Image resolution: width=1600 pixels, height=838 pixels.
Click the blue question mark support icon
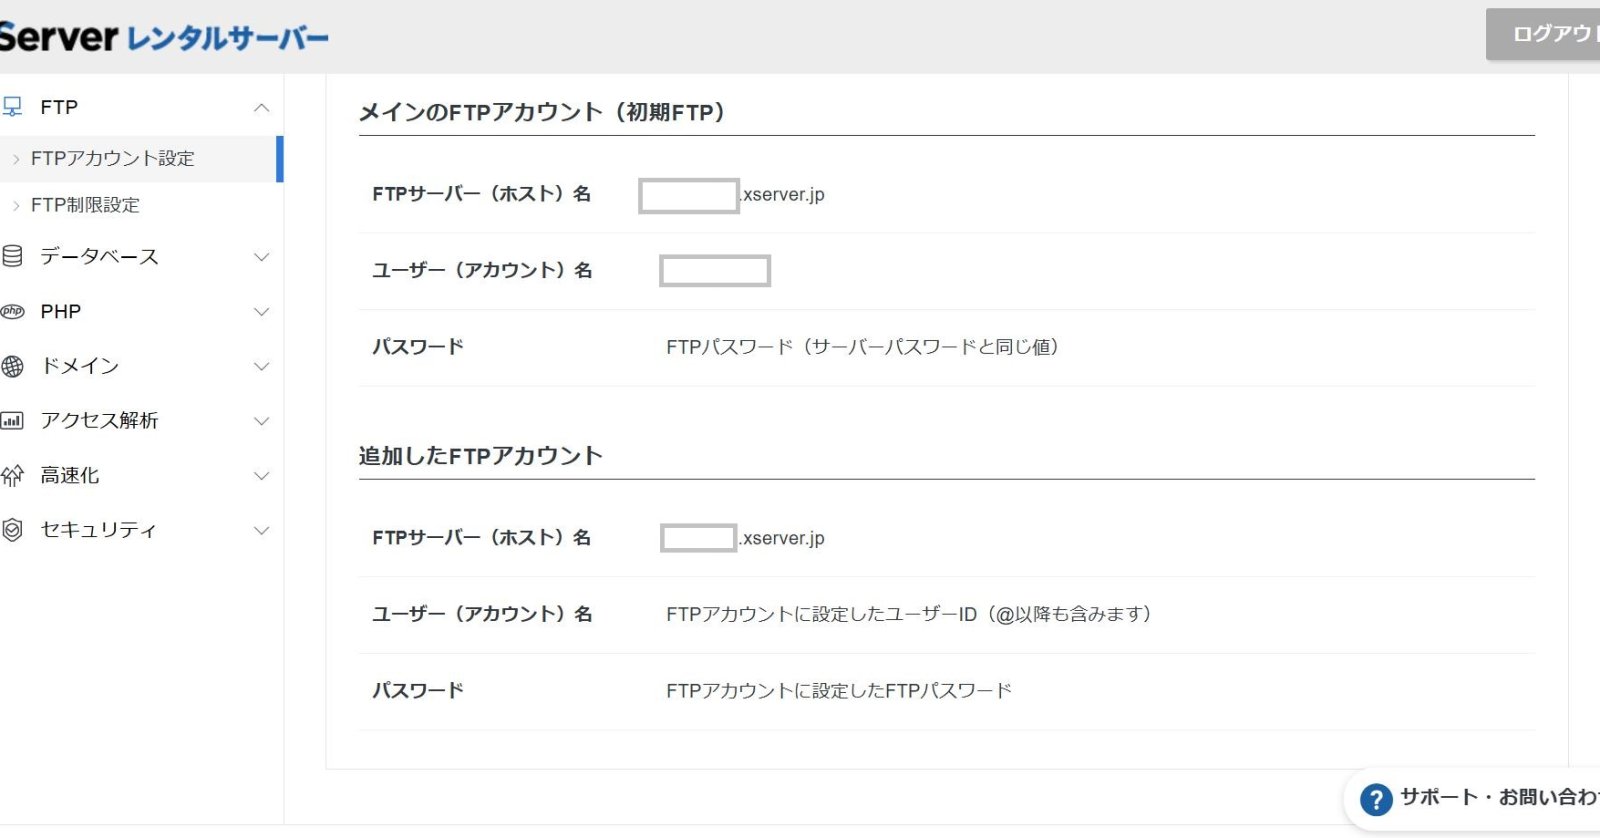pos(1376,799)
